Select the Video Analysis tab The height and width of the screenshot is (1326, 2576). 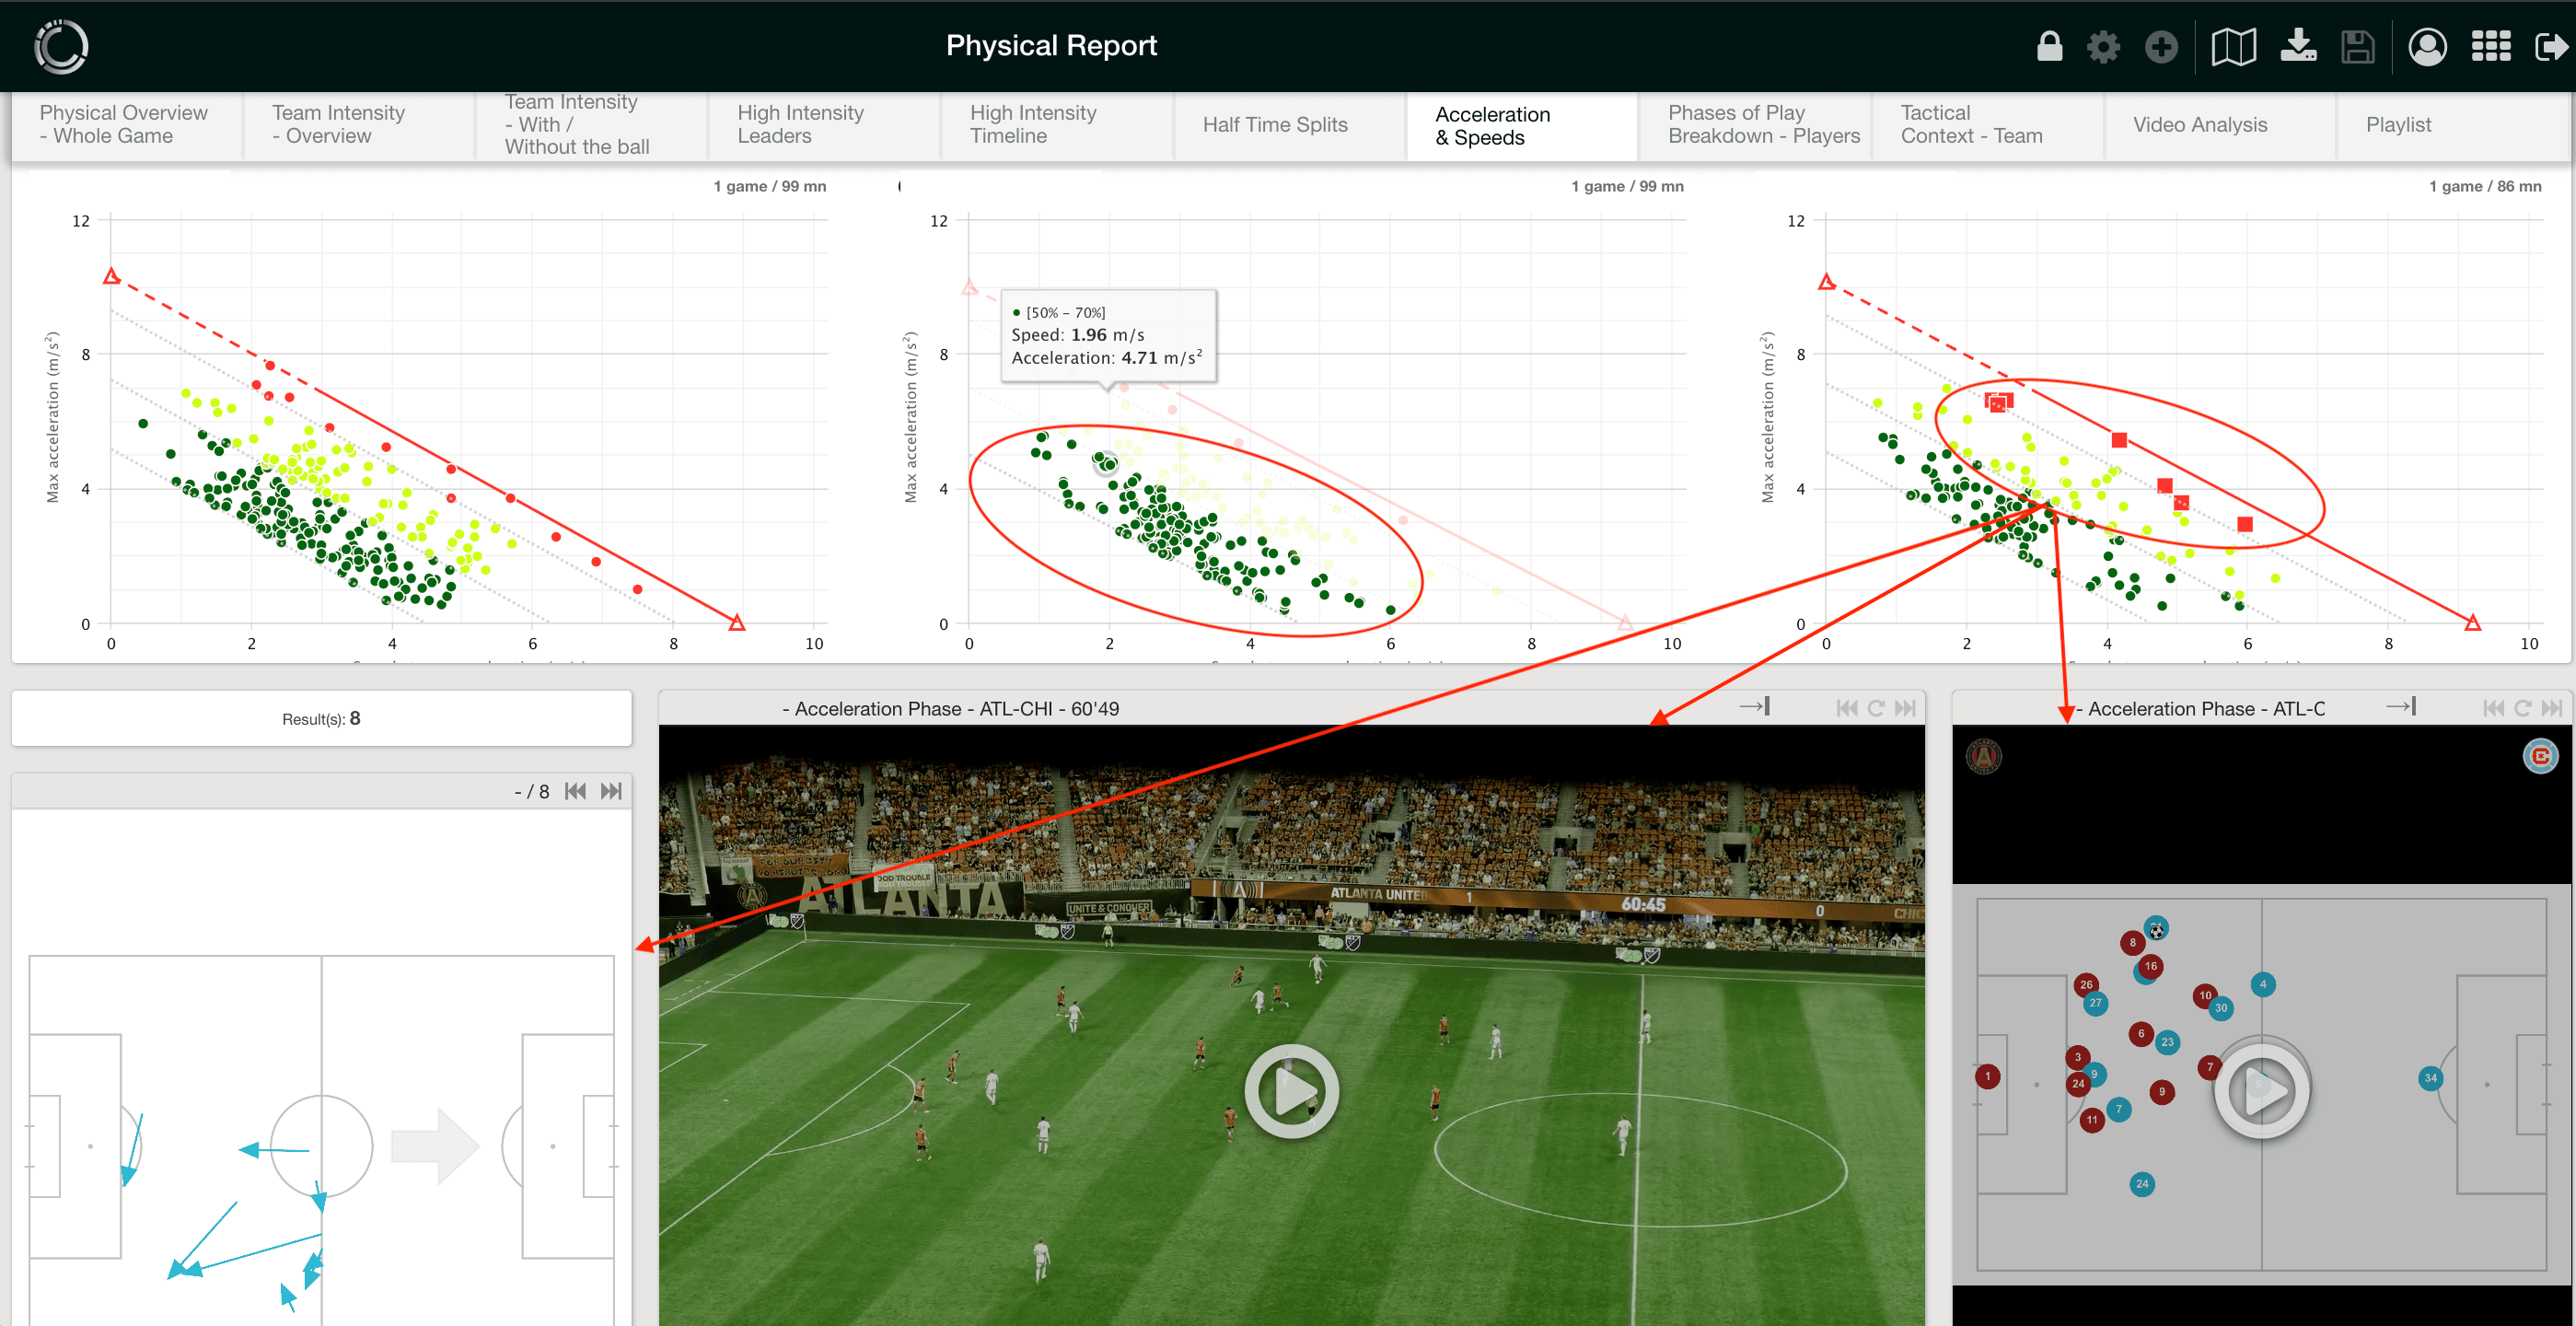(2200, 125)
